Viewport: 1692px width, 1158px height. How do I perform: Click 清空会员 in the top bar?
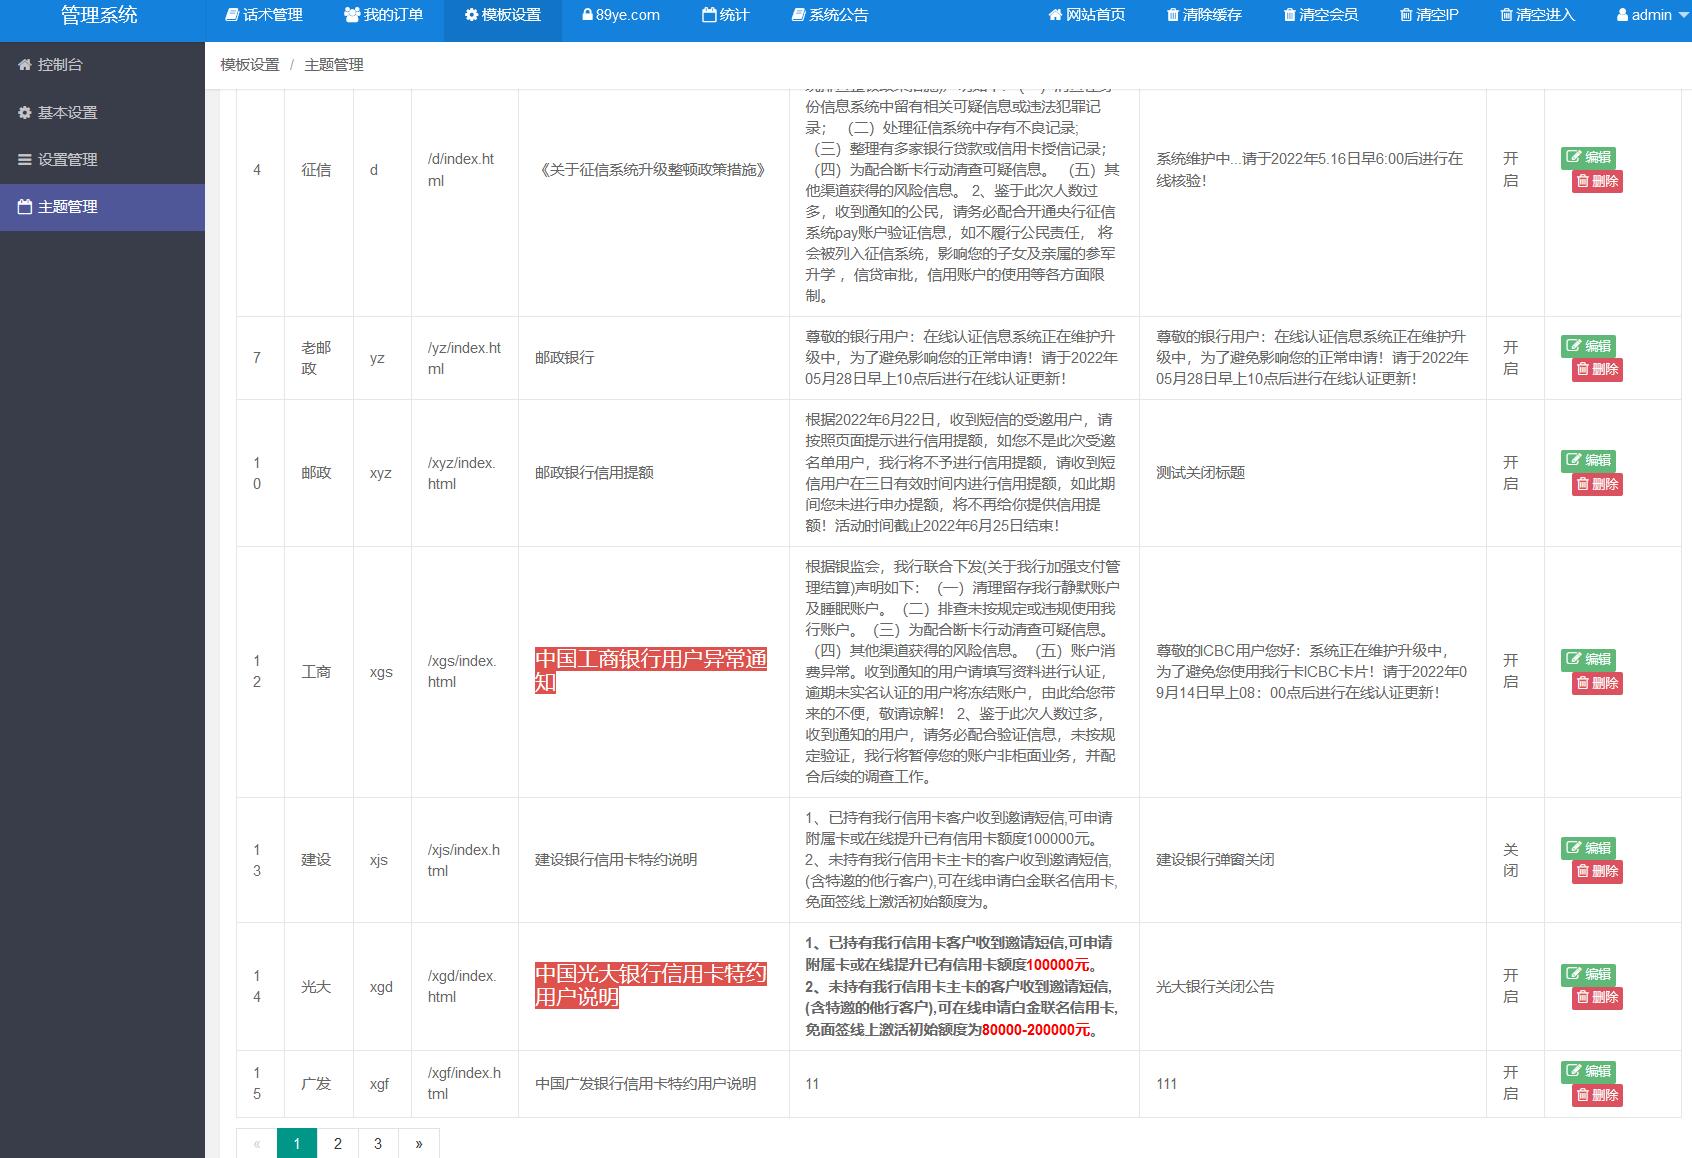[1321, 15]
